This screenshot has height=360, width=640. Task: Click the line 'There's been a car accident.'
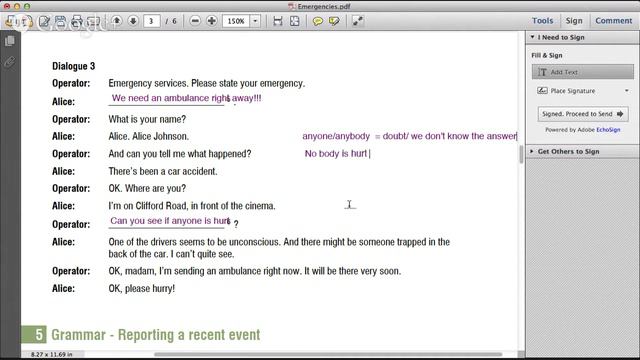click(163, 171)
